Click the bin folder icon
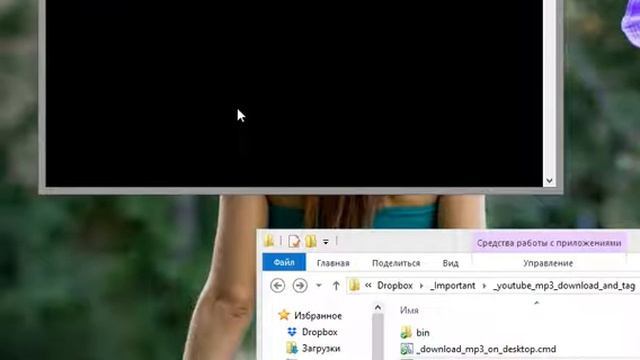Image resolution: width=640 pixels, height=360 pixels. tap(406, 332)
